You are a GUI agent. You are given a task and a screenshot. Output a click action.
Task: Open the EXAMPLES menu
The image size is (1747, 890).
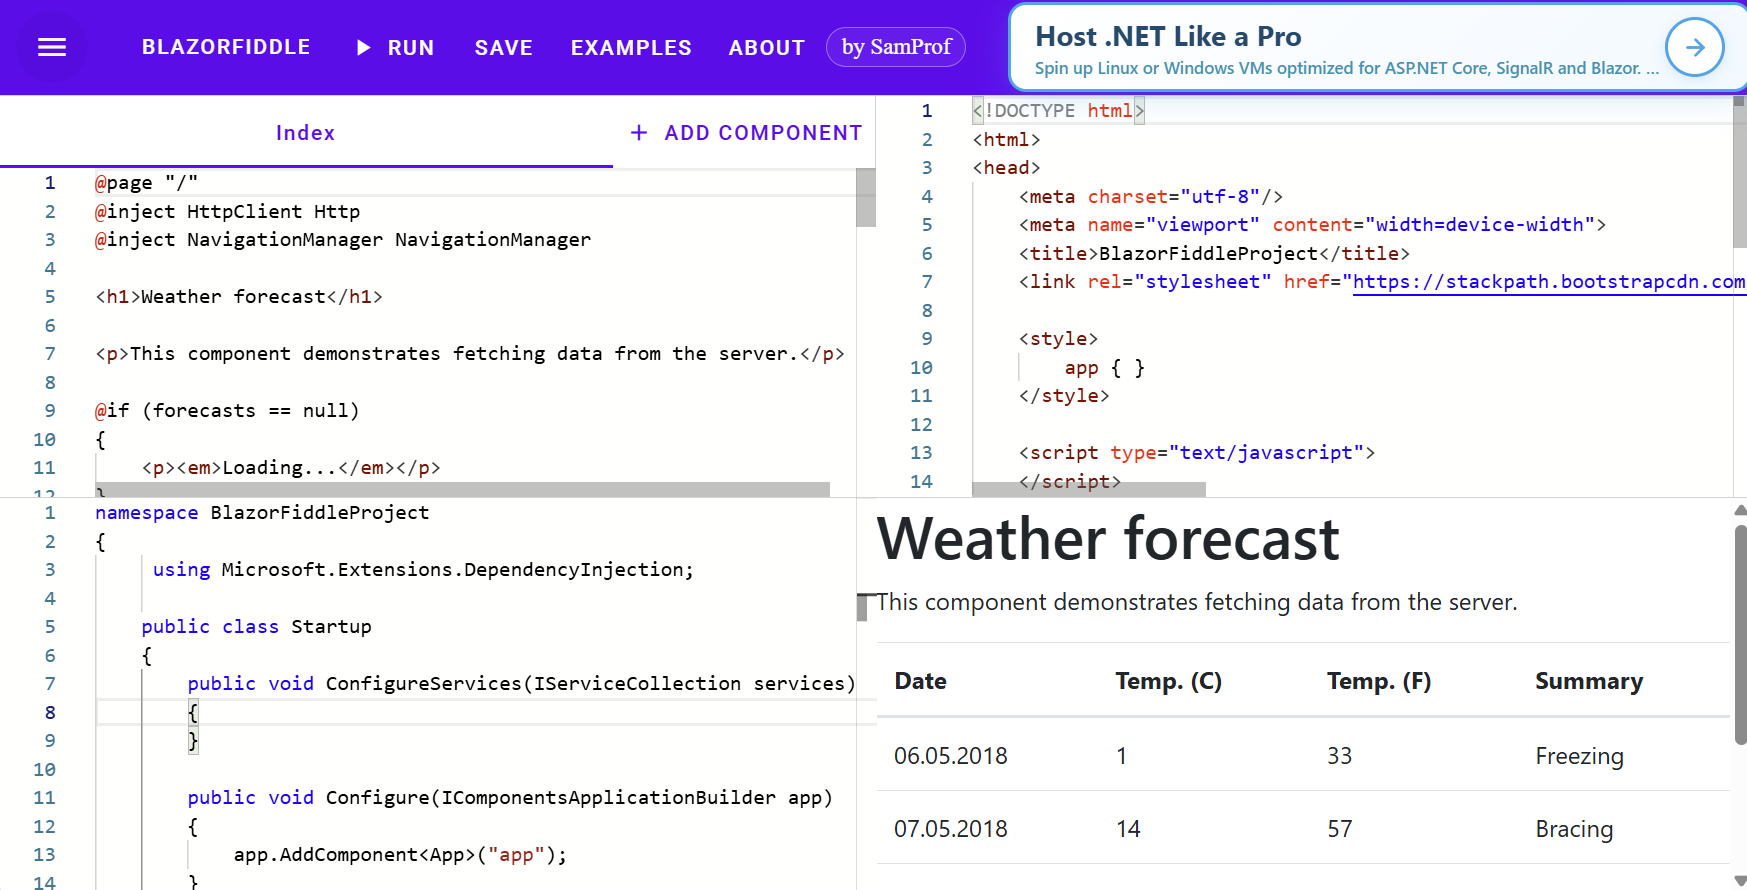tap(631, 47)
